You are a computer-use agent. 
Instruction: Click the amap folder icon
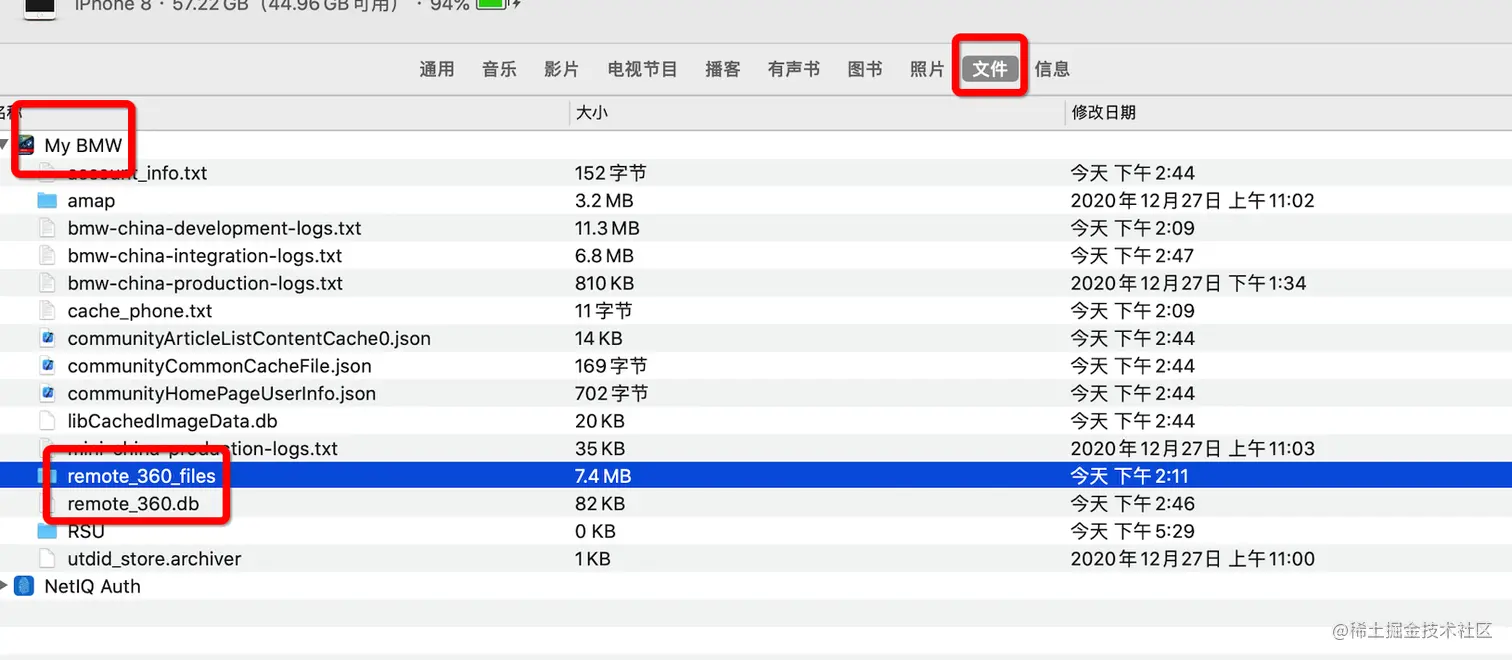click(x=47, y=201)
